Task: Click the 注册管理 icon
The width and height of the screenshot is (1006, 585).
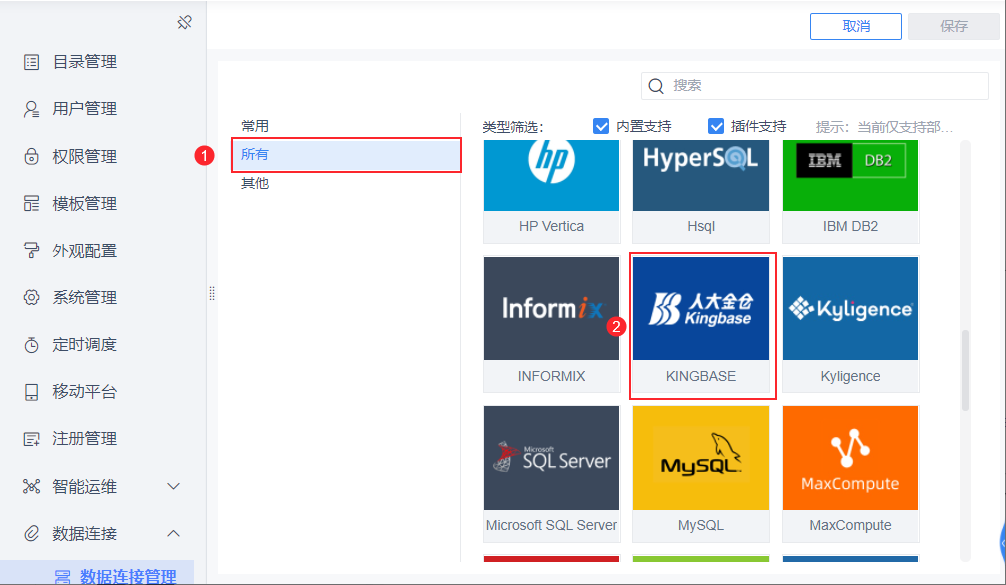Action: (31, 439)
